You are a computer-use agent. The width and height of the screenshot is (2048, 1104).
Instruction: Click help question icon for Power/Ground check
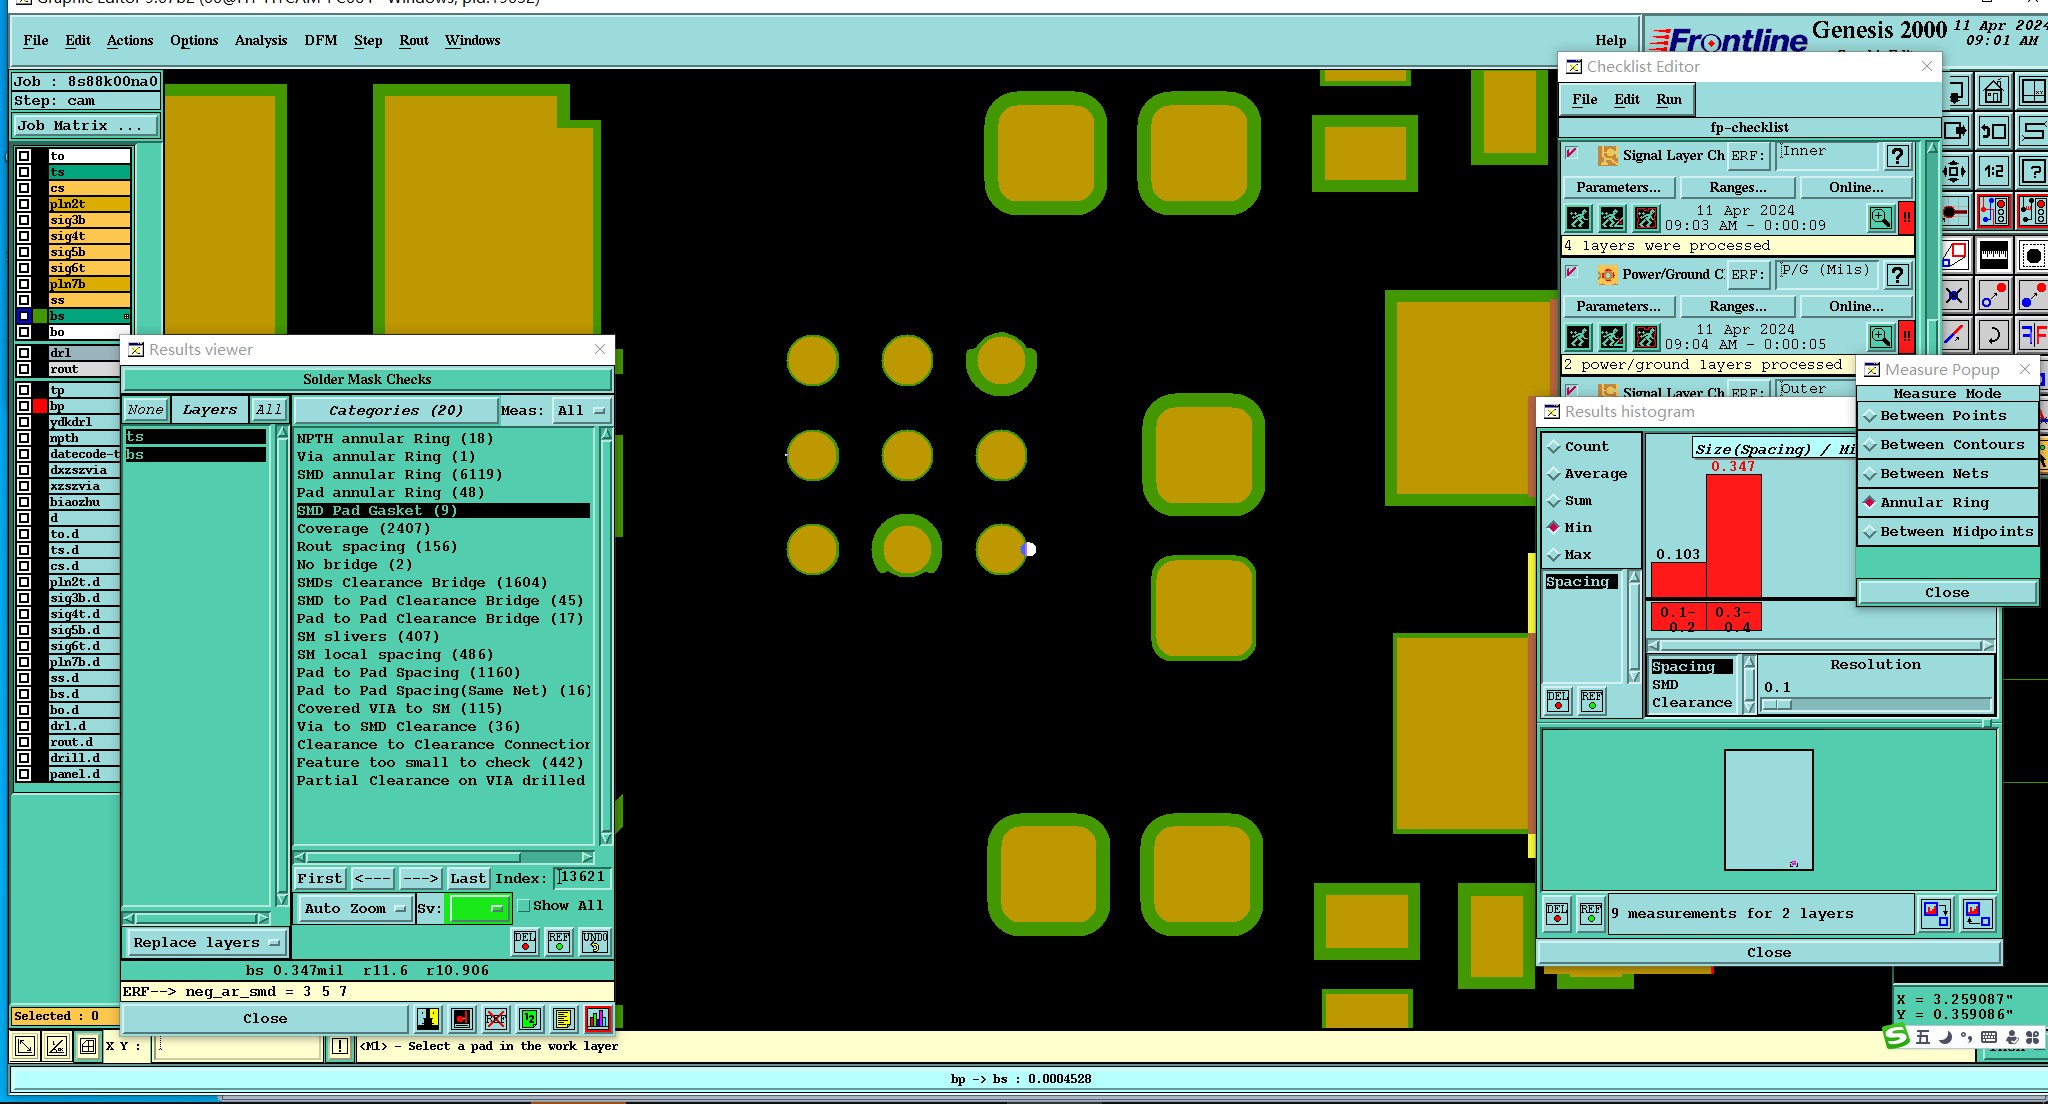1897,274
